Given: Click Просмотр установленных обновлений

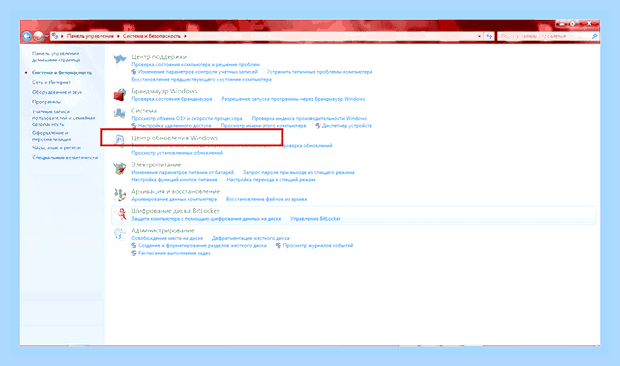Looking at the screenshot, I should (x=177, y=153).
